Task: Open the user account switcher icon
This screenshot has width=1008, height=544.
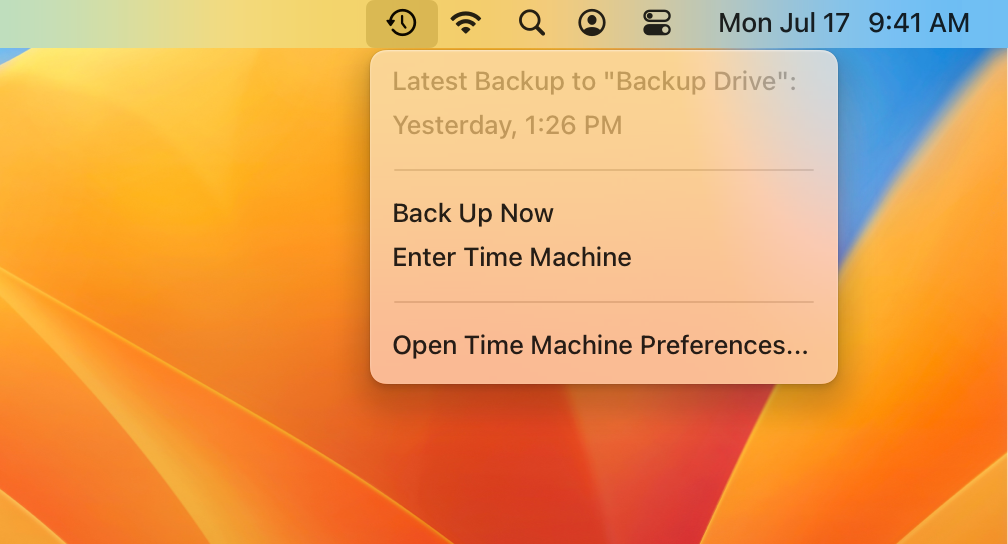Action: click(593, 23)
